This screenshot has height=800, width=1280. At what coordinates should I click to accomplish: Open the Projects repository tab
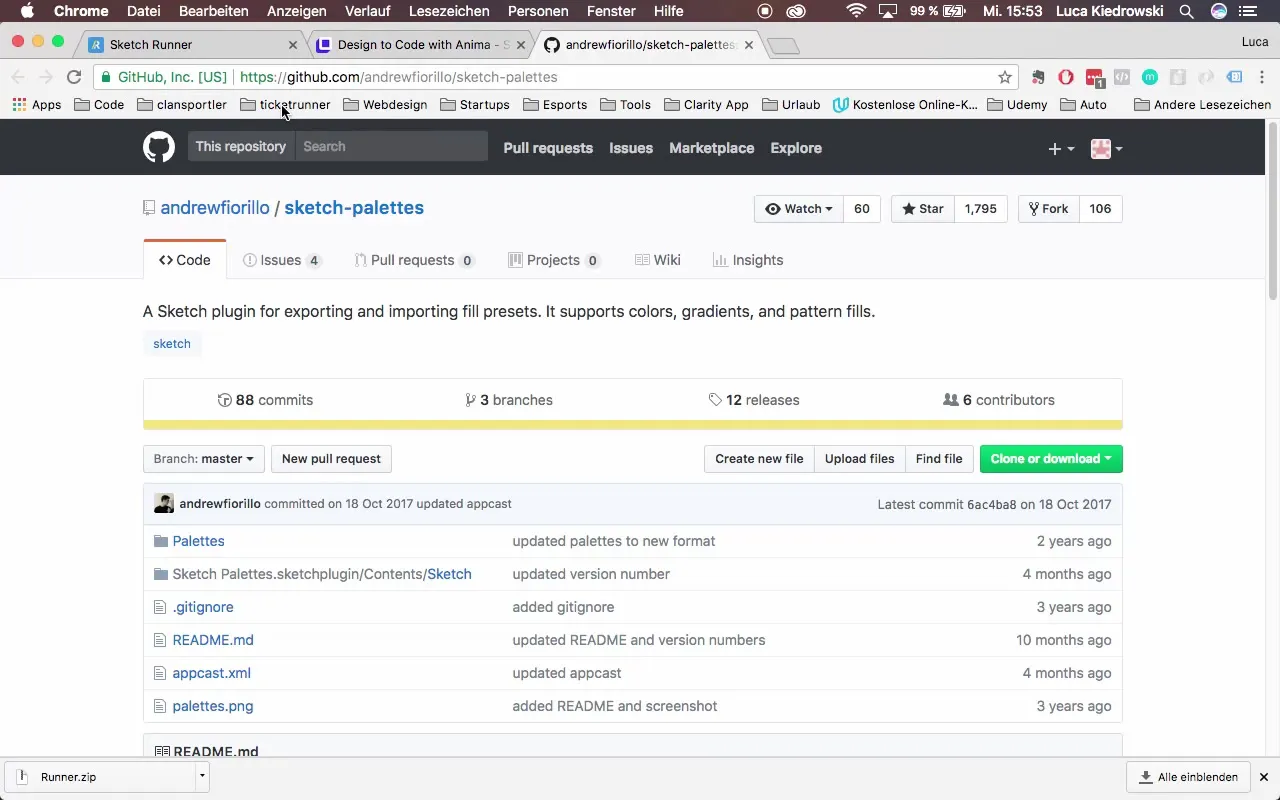pos(554,260)
